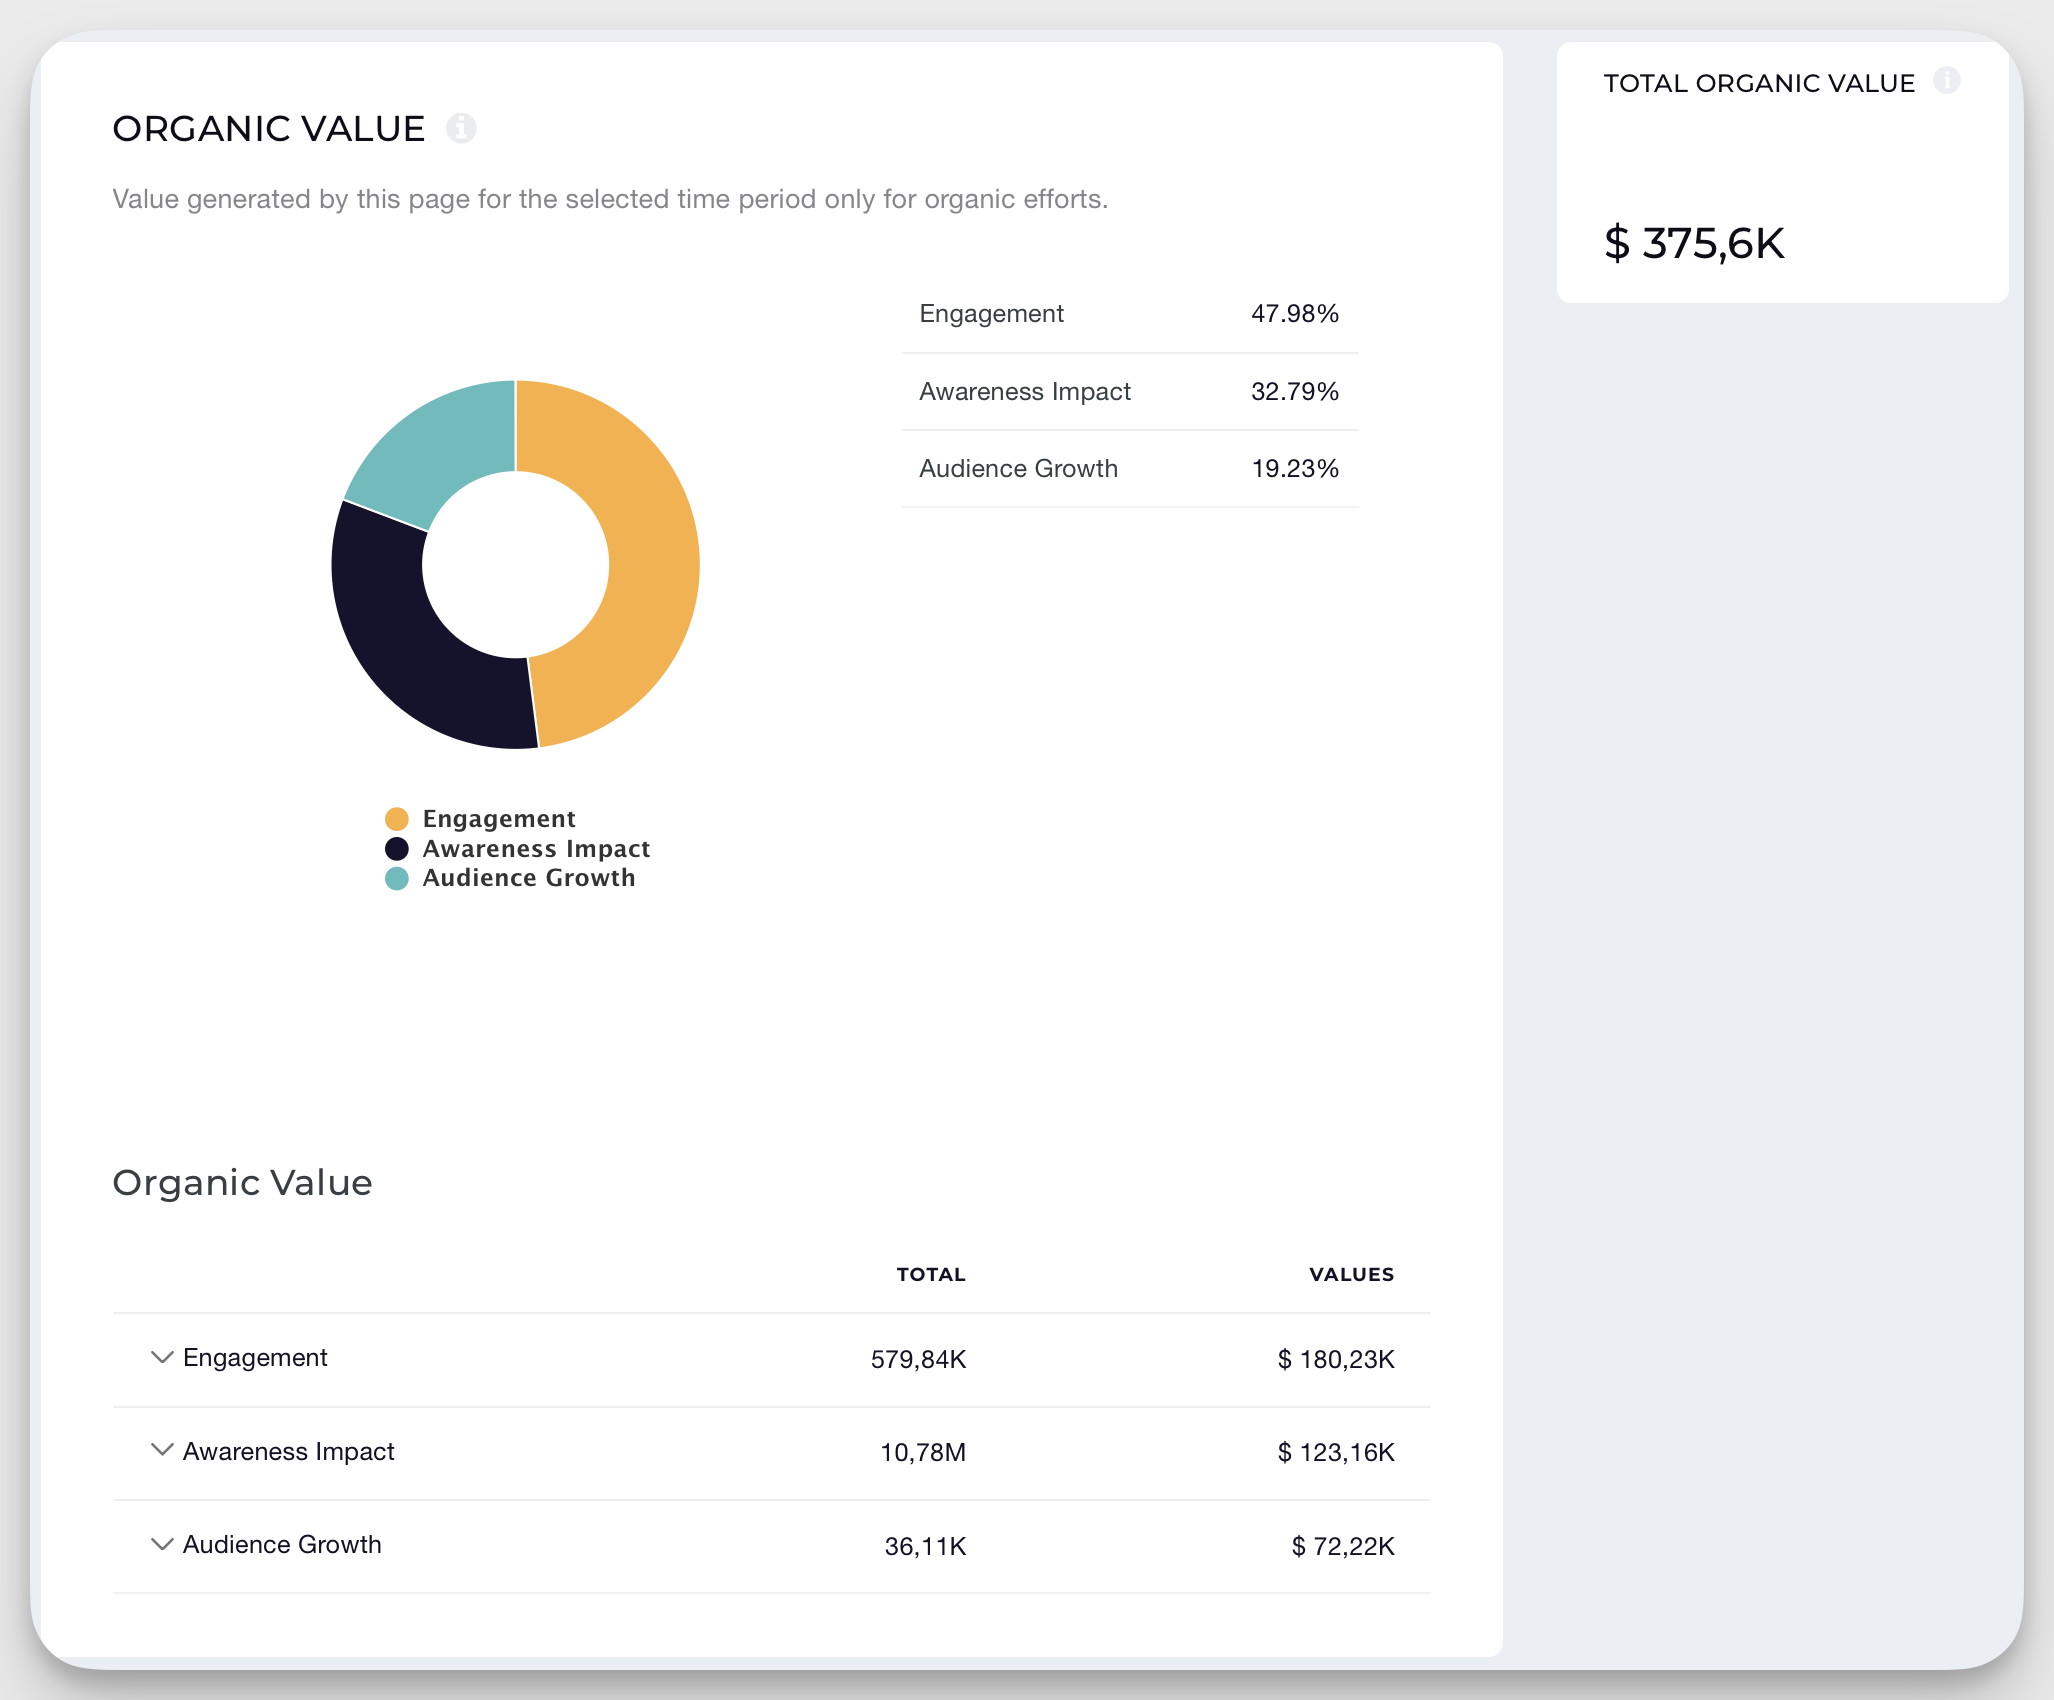Expand the Audience Growth row details
Screen dimensions: 2054x1700
pos(161,1544)
